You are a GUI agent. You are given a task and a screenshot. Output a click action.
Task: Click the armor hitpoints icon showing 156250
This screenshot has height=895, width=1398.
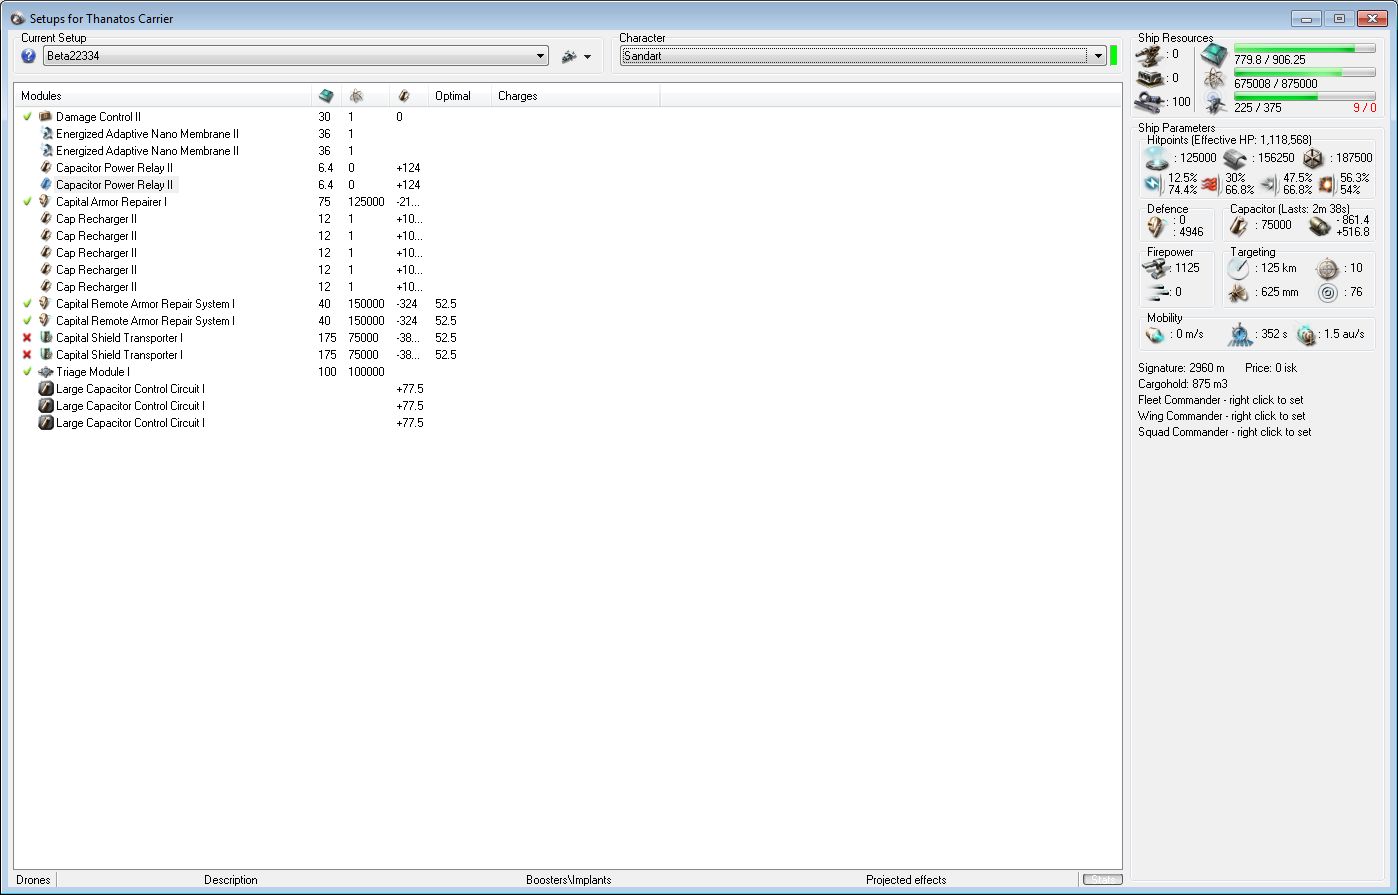pyautogui.click(x=1234, y=158)
